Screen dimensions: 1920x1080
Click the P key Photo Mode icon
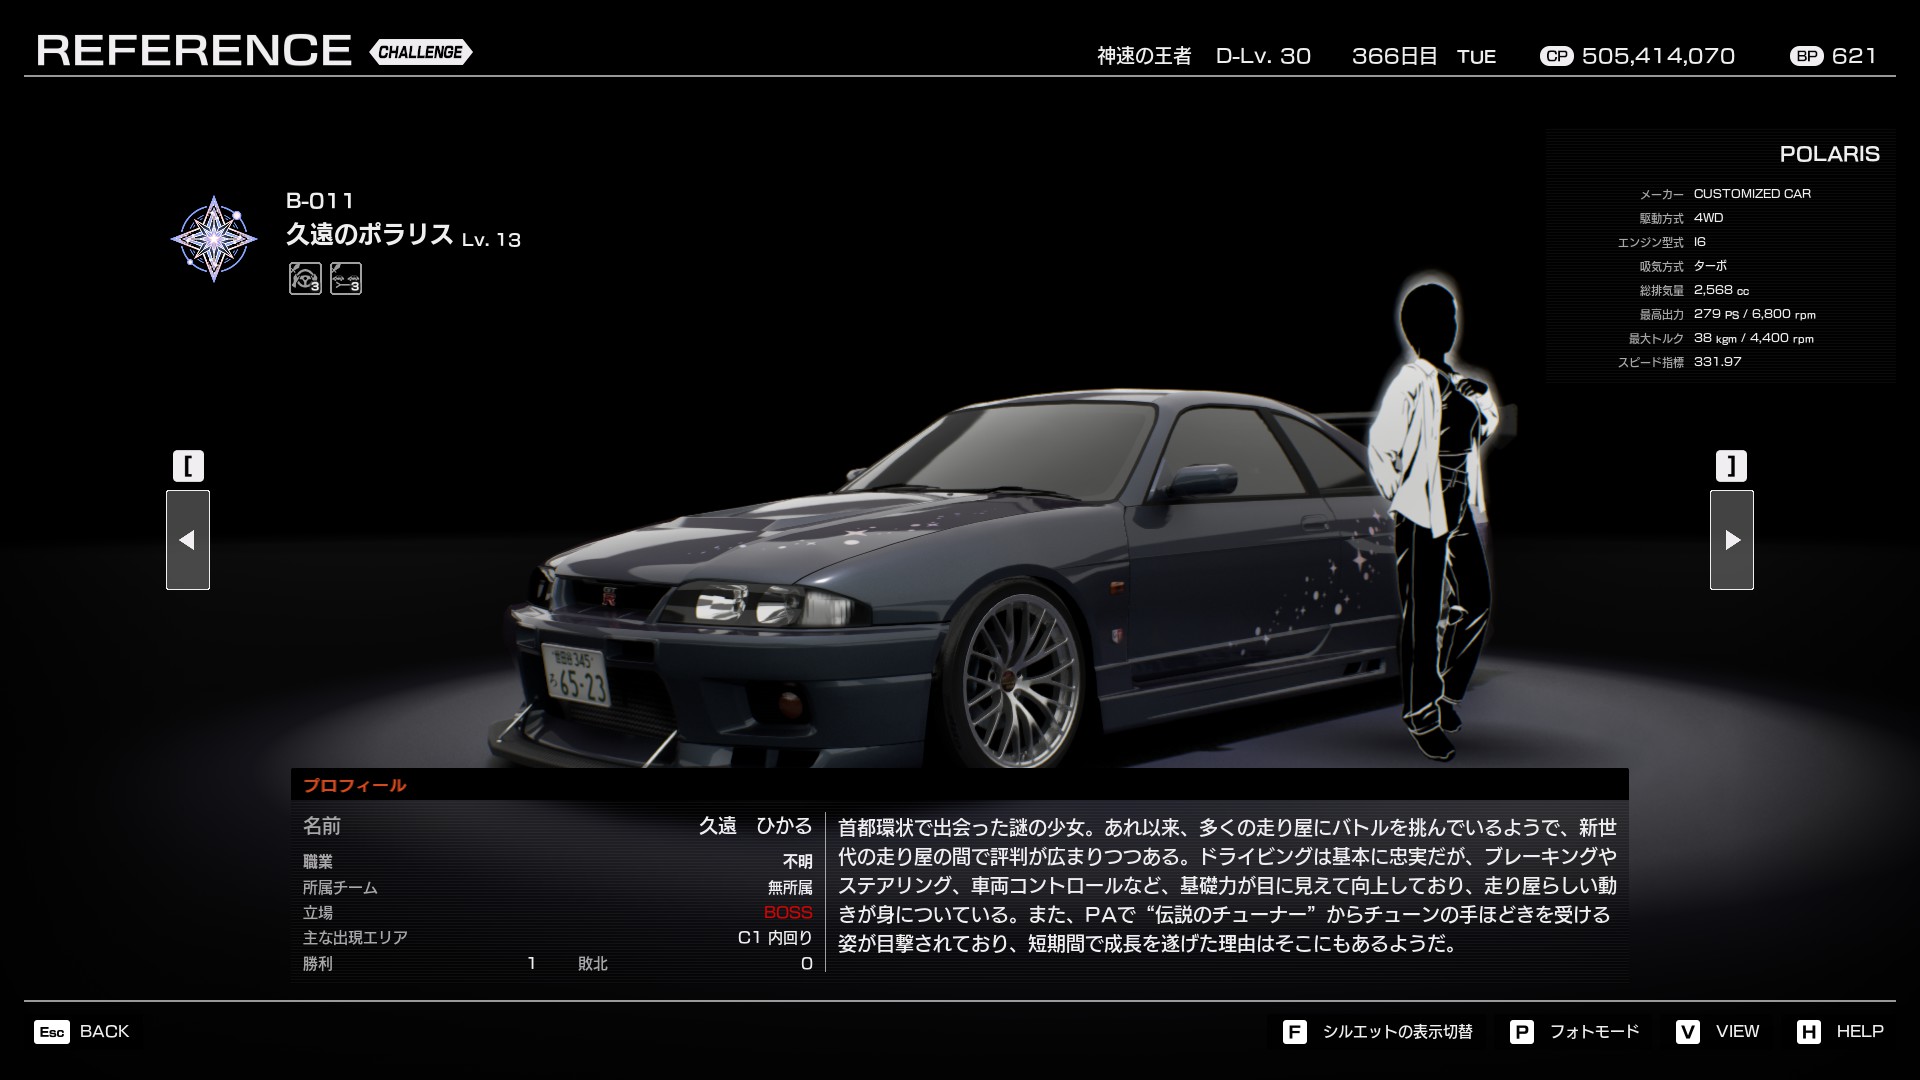[x=1521, y=1032]
